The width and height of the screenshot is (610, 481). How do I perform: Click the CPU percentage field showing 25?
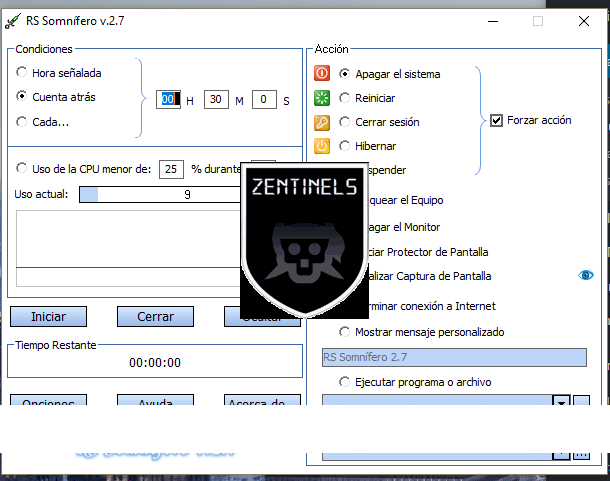(171, 169)
